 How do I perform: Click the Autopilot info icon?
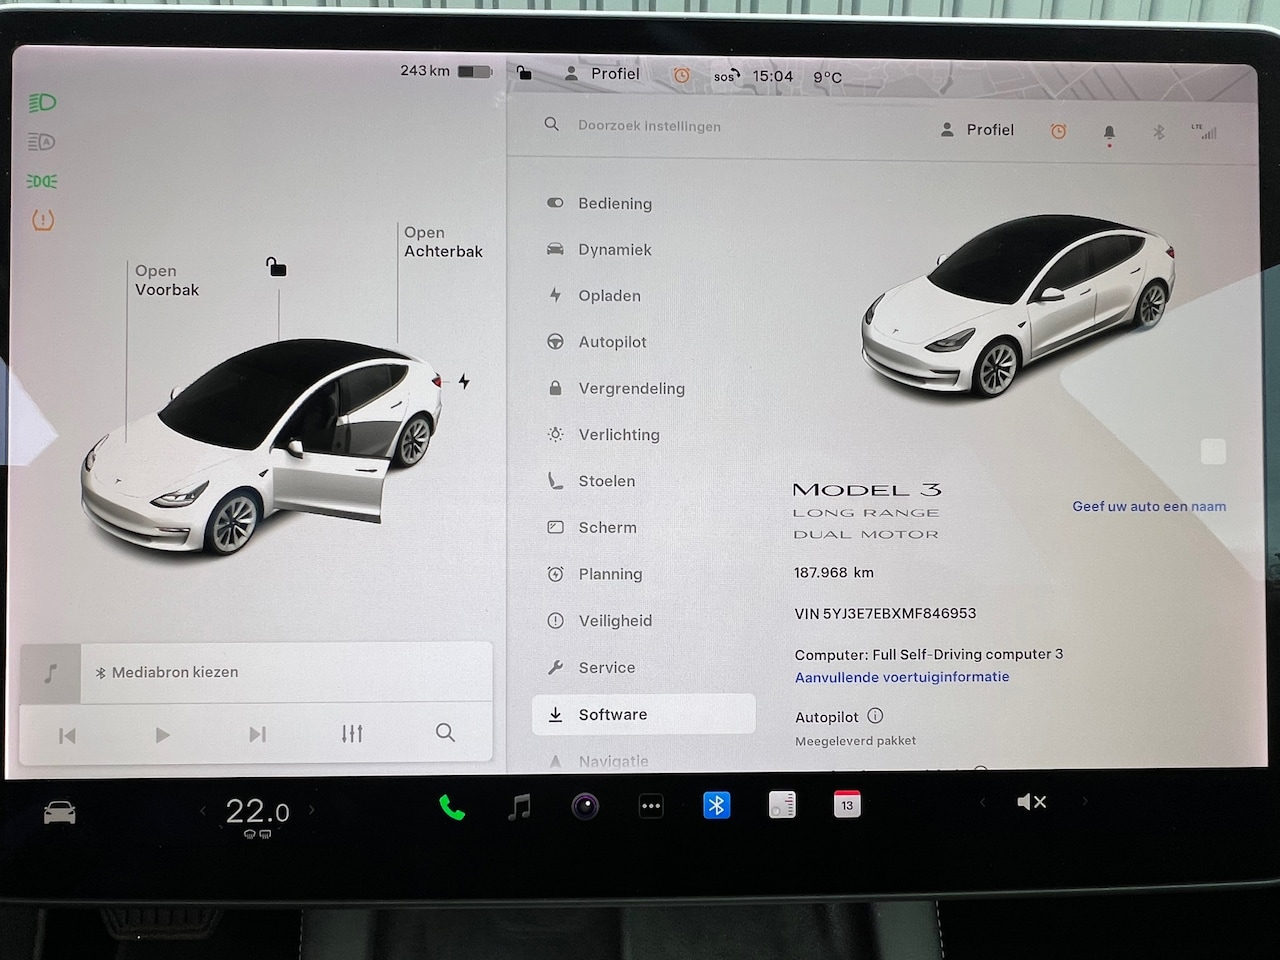[876, 716]
